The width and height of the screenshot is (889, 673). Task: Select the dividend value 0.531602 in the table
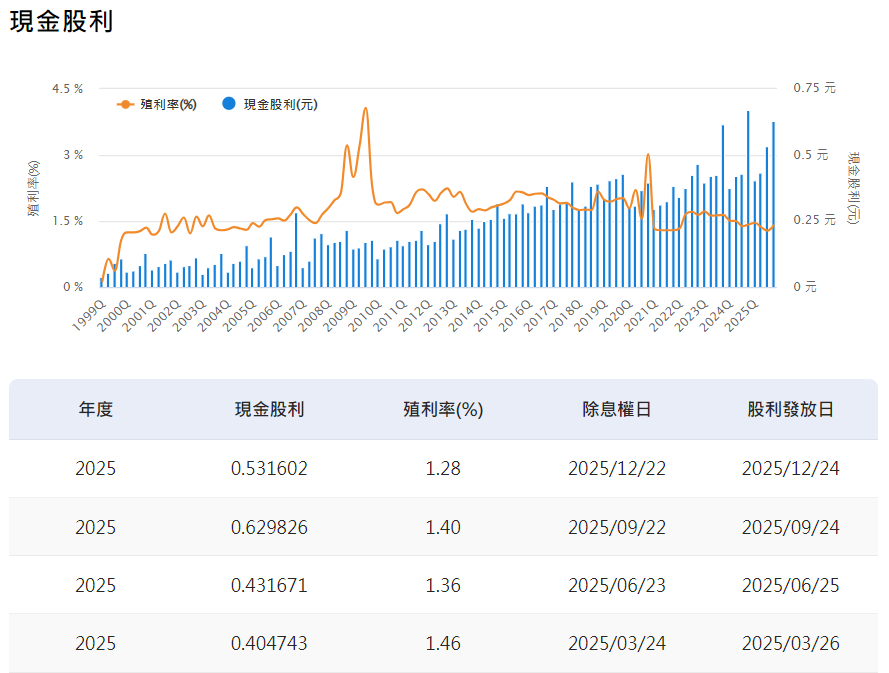coord(271,468)
